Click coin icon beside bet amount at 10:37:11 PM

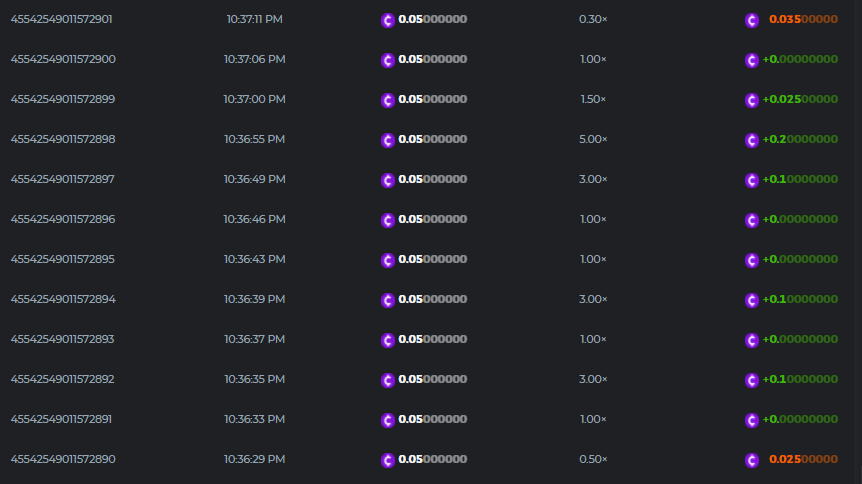pos(388,20)
